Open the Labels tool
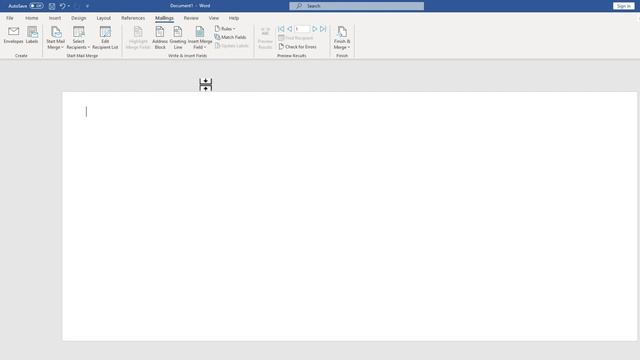This screenshot has width=640, height=360. pyautogui.click(x=32, y=36)
